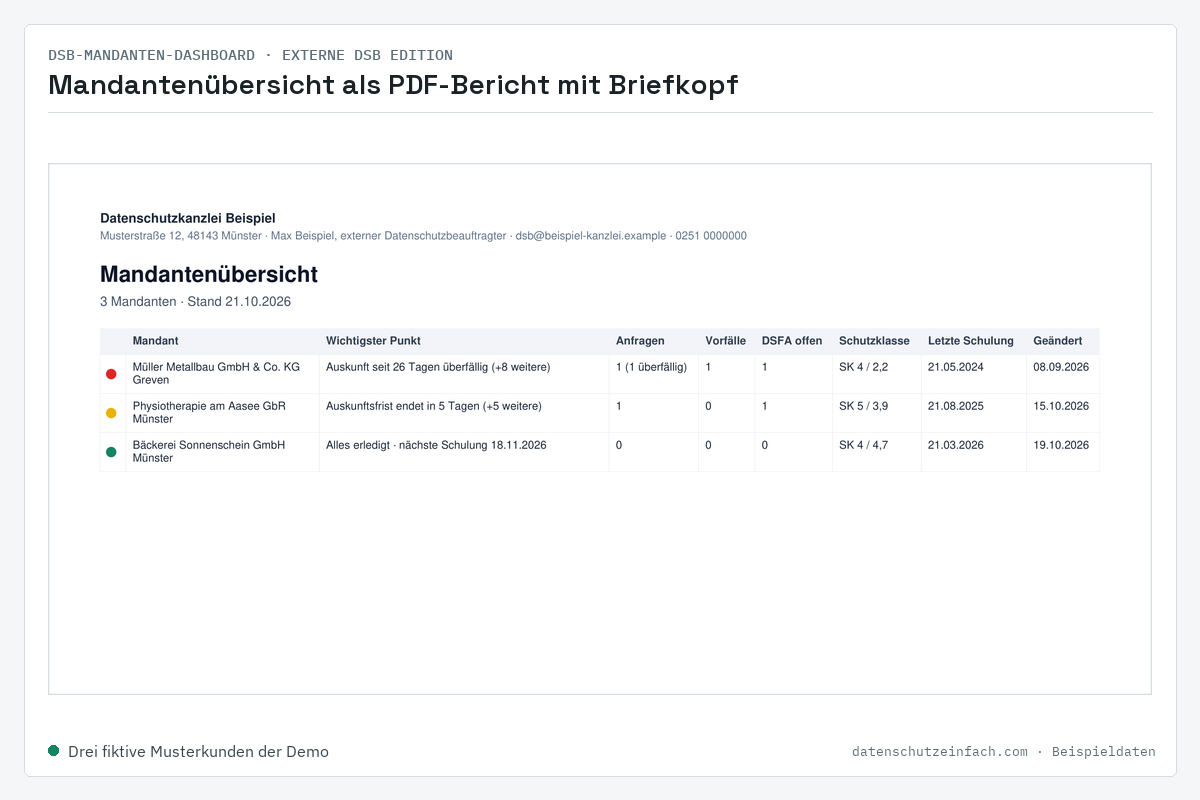Select 'Bäckerei Sonnenschein GmbH' cell

(x=222, y=452)
